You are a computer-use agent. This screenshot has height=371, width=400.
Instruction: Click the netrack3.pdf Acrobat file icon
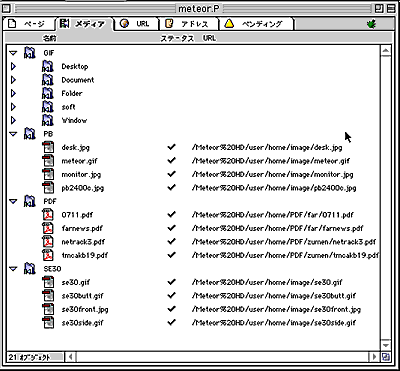pos(48,242)
